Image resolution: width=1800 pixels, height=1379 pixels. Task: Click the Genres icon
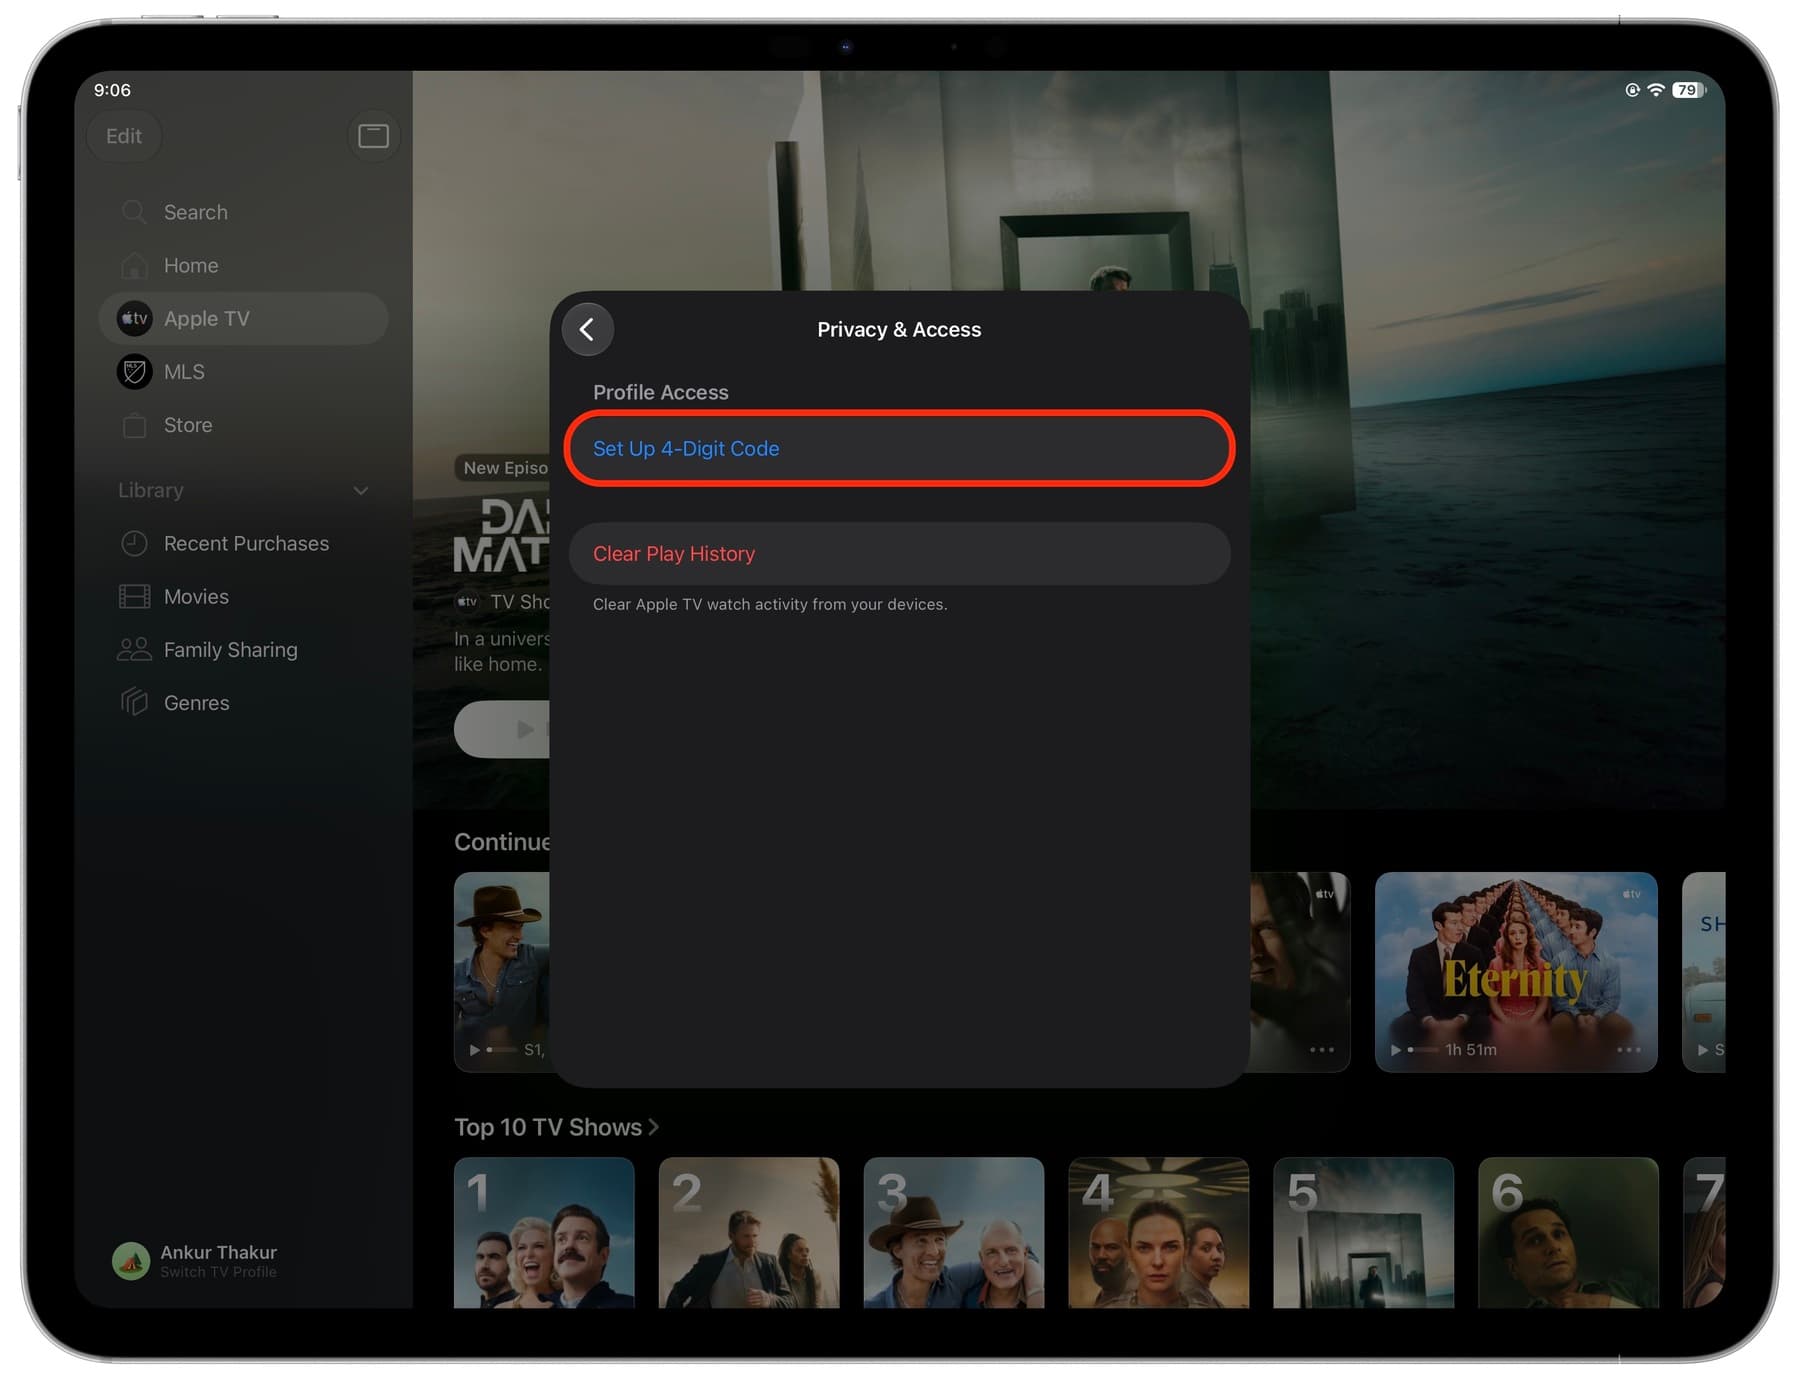(134, 702)
